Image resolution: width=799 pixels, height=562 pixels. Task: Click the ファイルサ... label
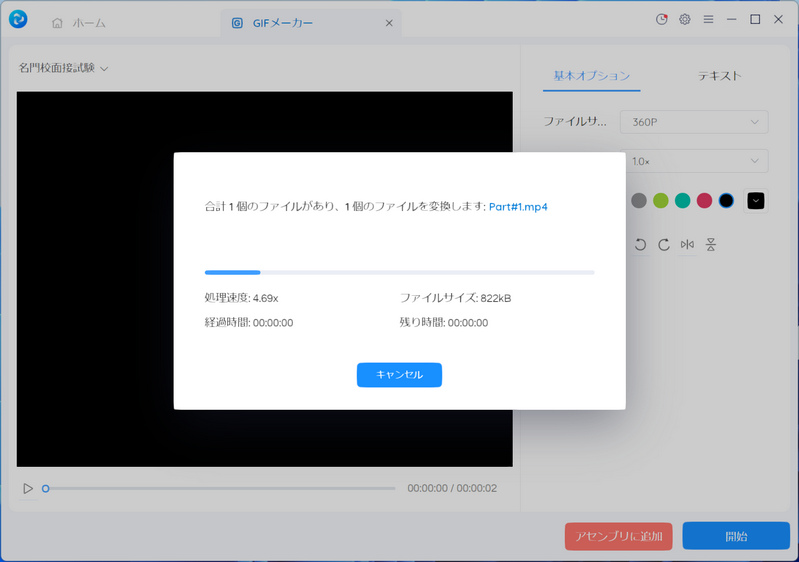pyautogui.click(x=575, y=122)
